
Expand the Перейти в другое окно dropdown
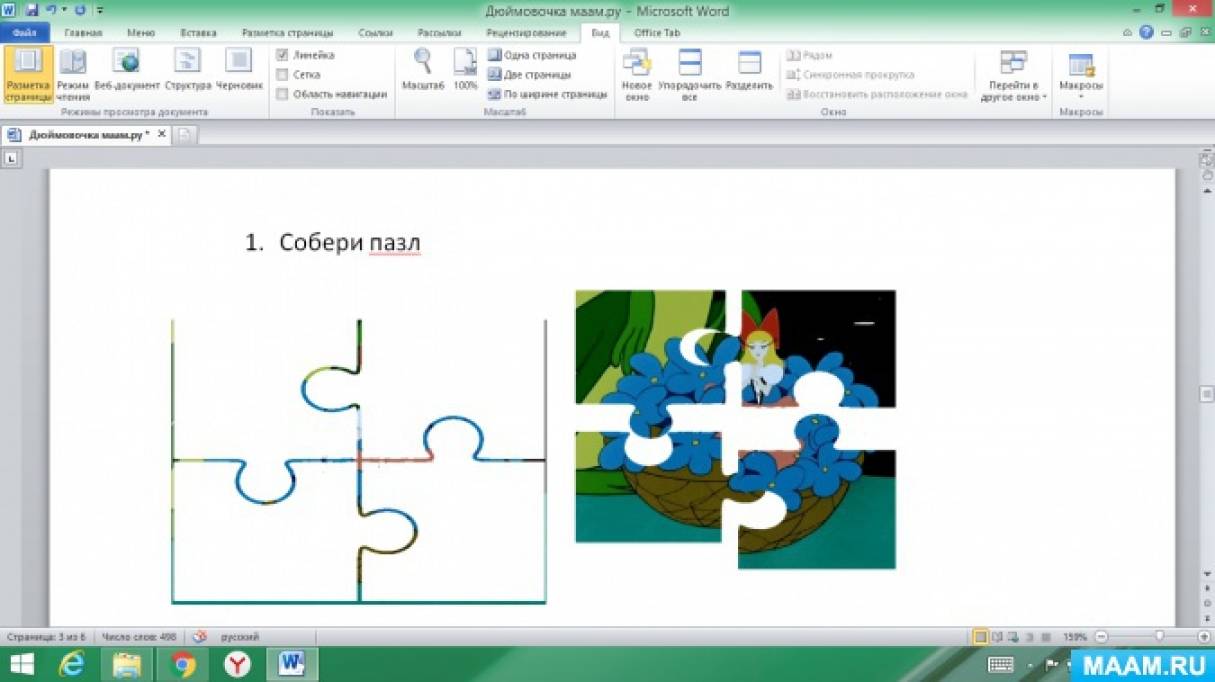(x=1013, y=75)
